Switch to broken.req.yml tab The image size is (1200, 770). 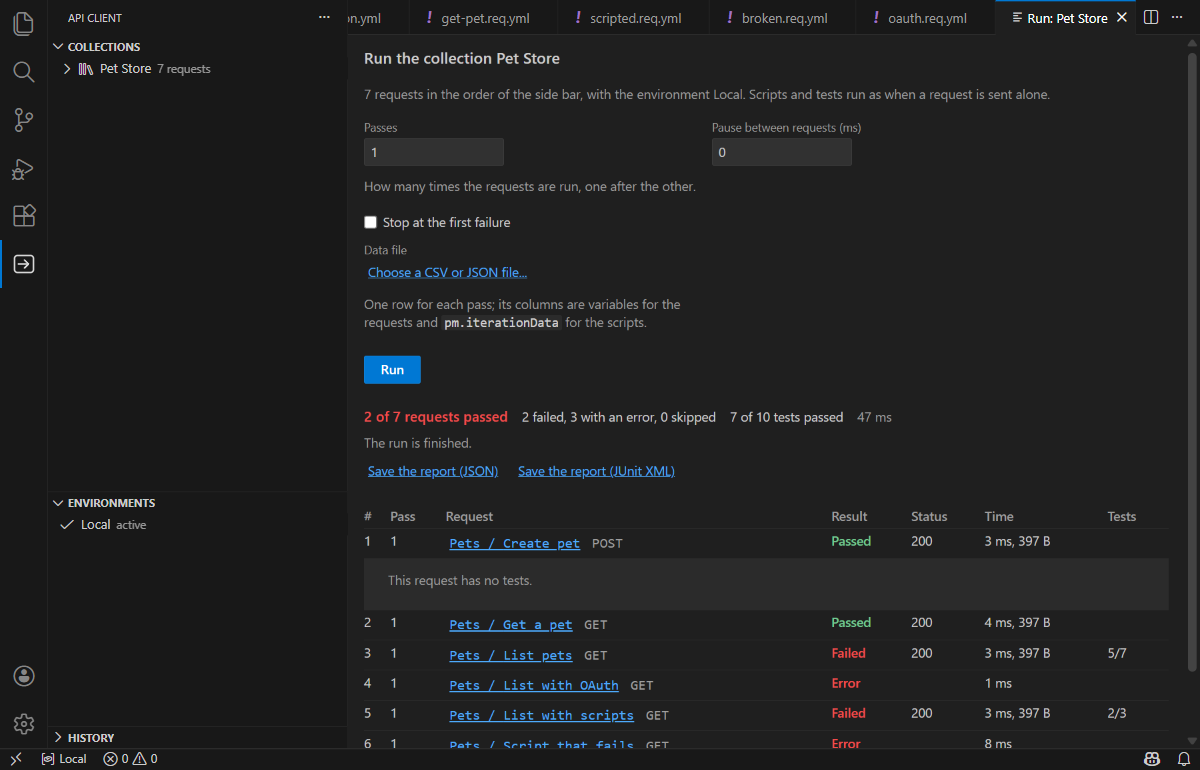782,18
